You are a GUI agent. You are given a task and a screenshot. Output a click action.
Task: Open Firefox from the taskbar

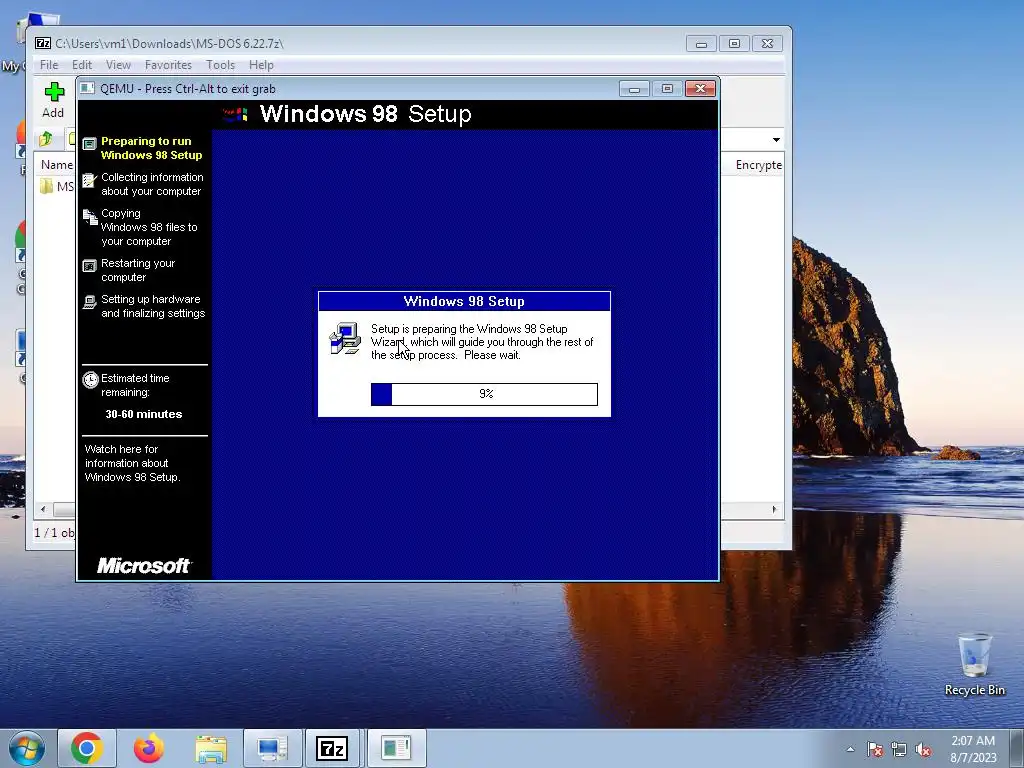click(x=148, y=748)
